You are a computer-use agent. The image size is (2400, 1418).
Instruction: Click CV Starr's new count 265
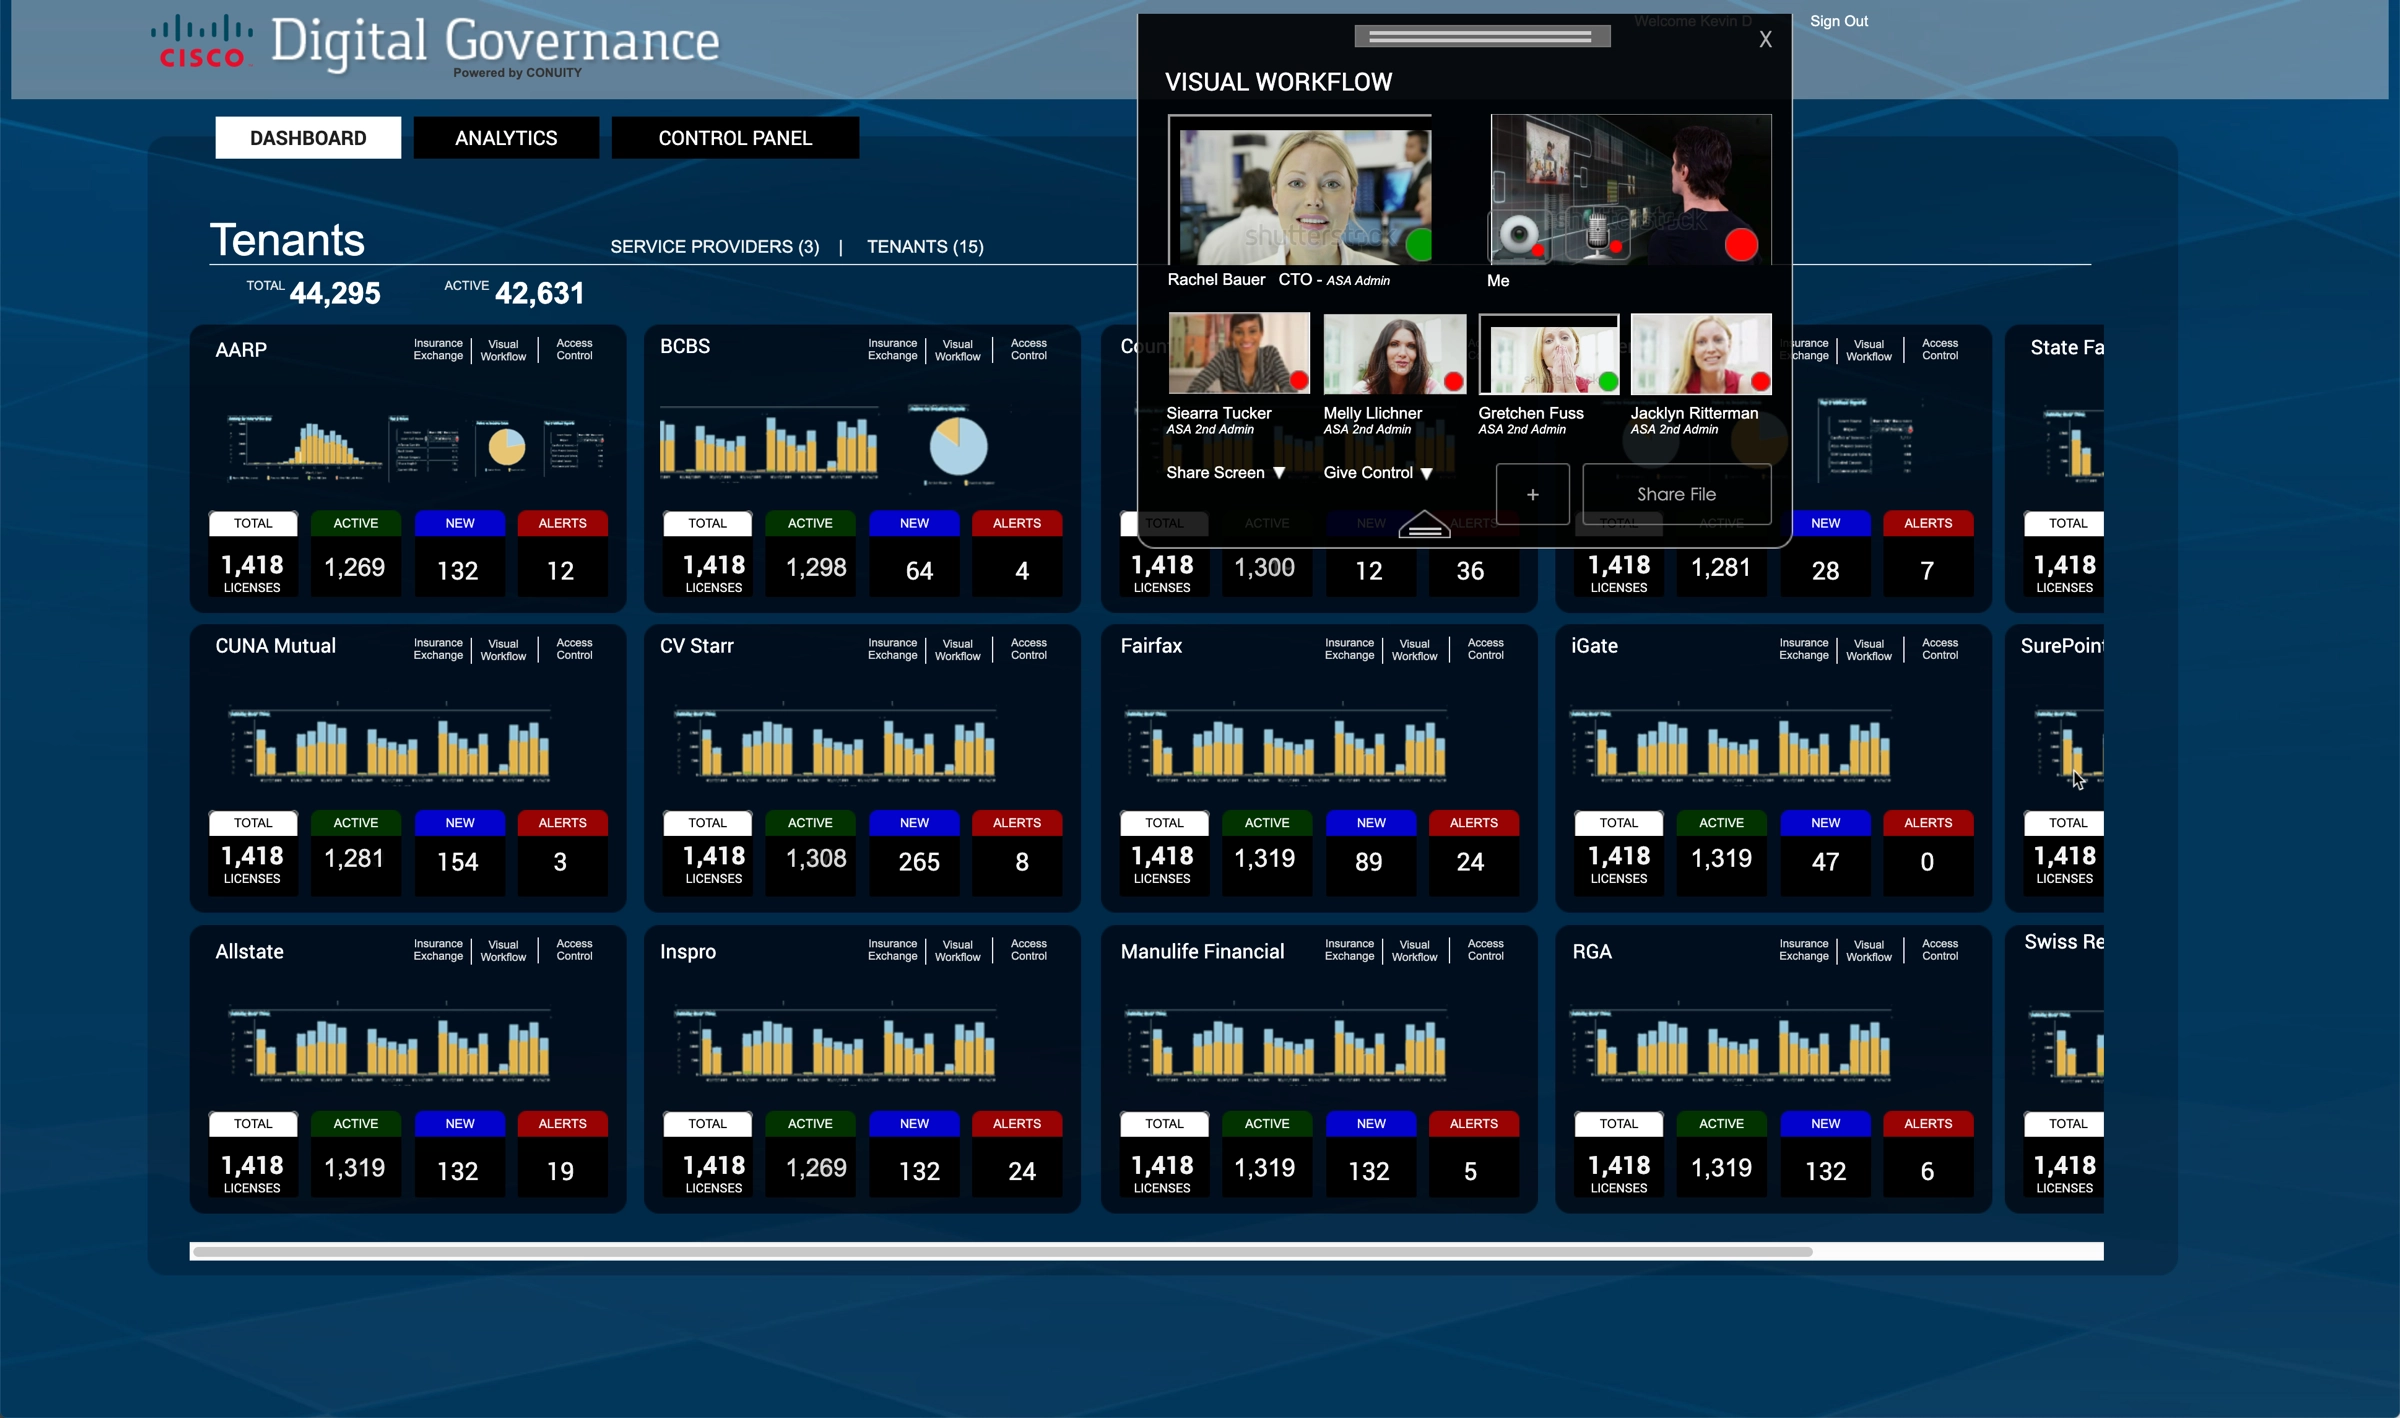coord(919,862)
